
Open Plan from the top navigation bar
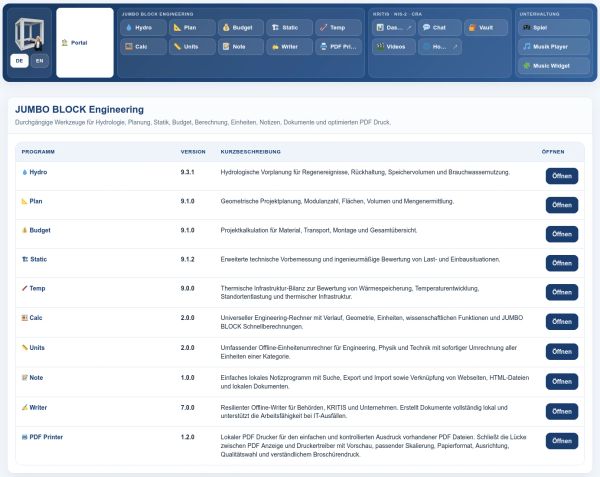pyautogui.click(x=192, y=28)
